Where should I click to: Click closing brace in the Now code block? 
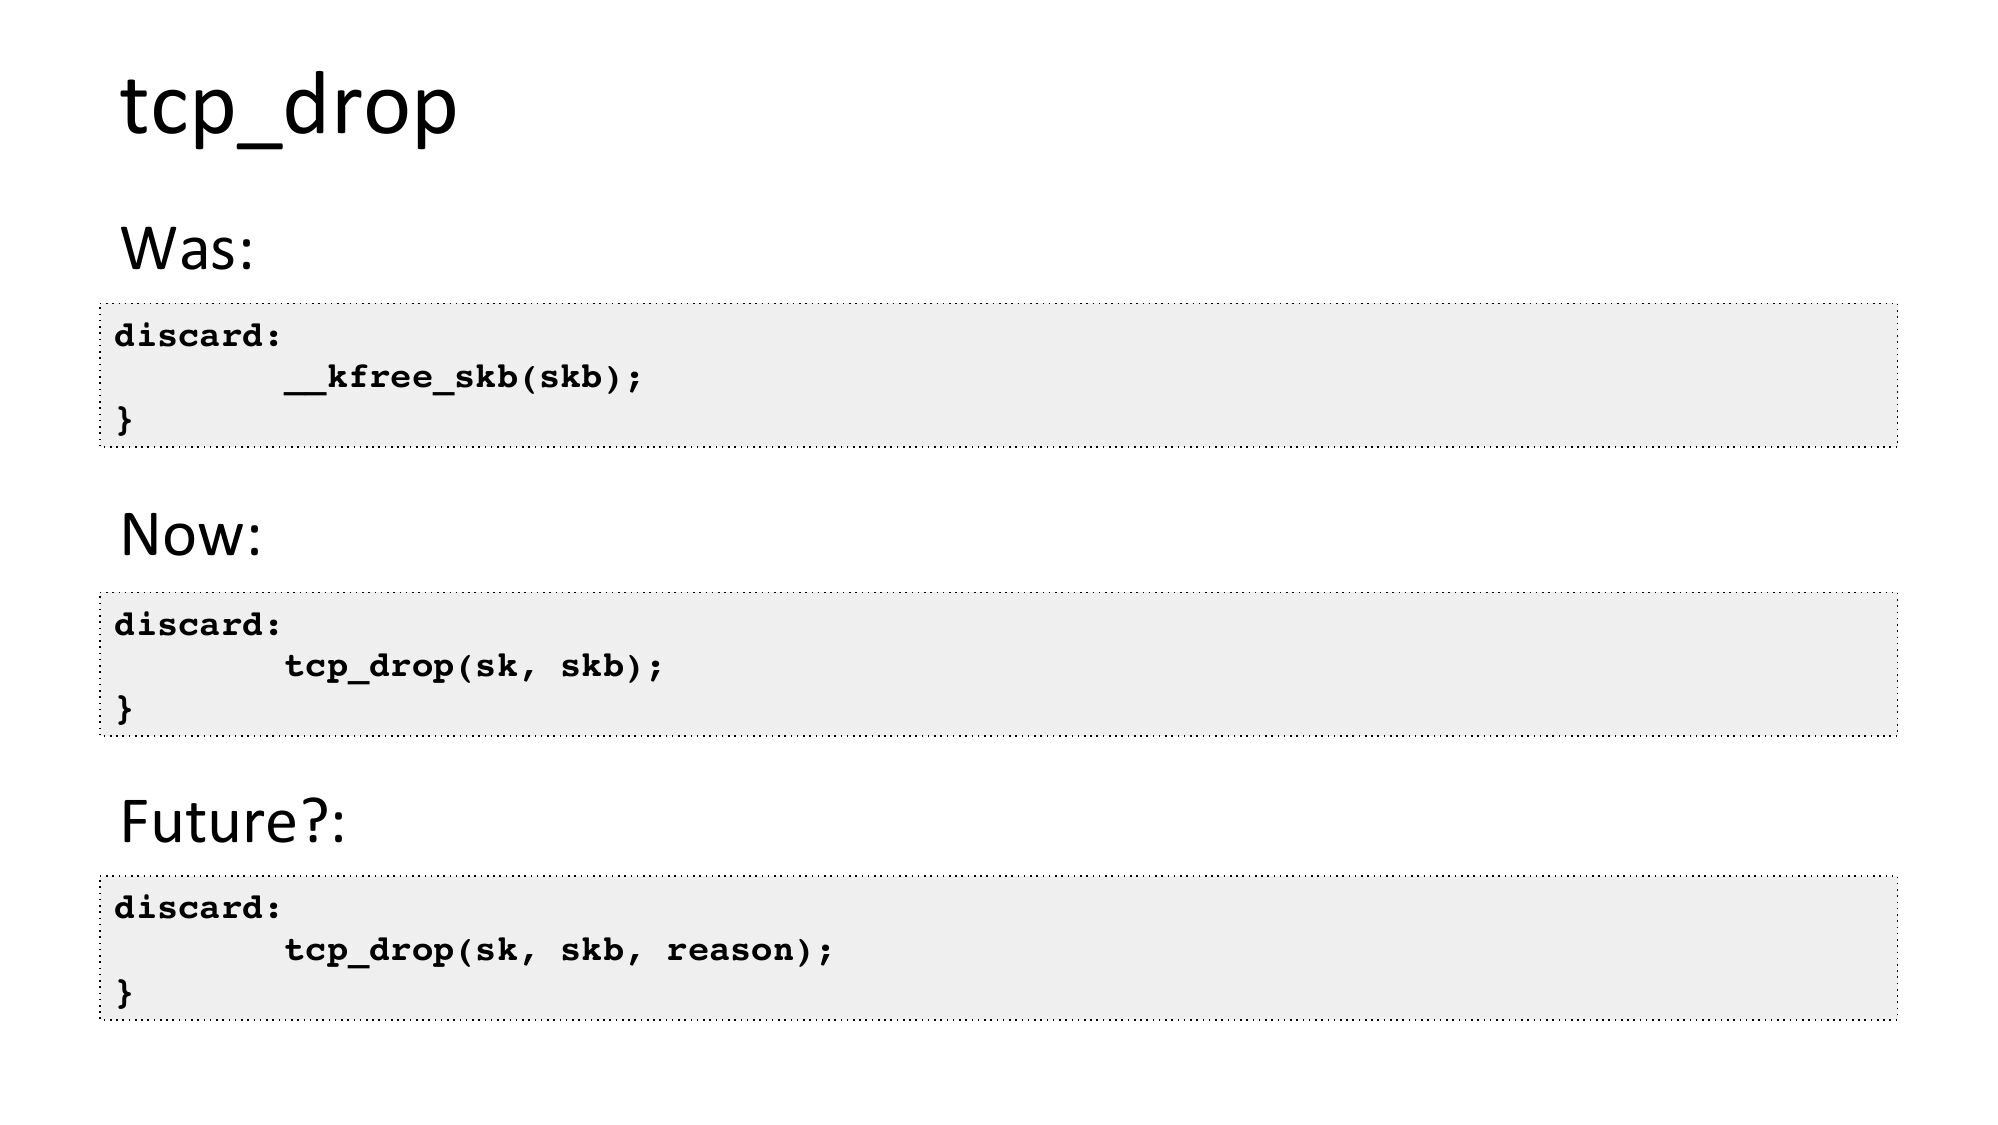point(124,709)
